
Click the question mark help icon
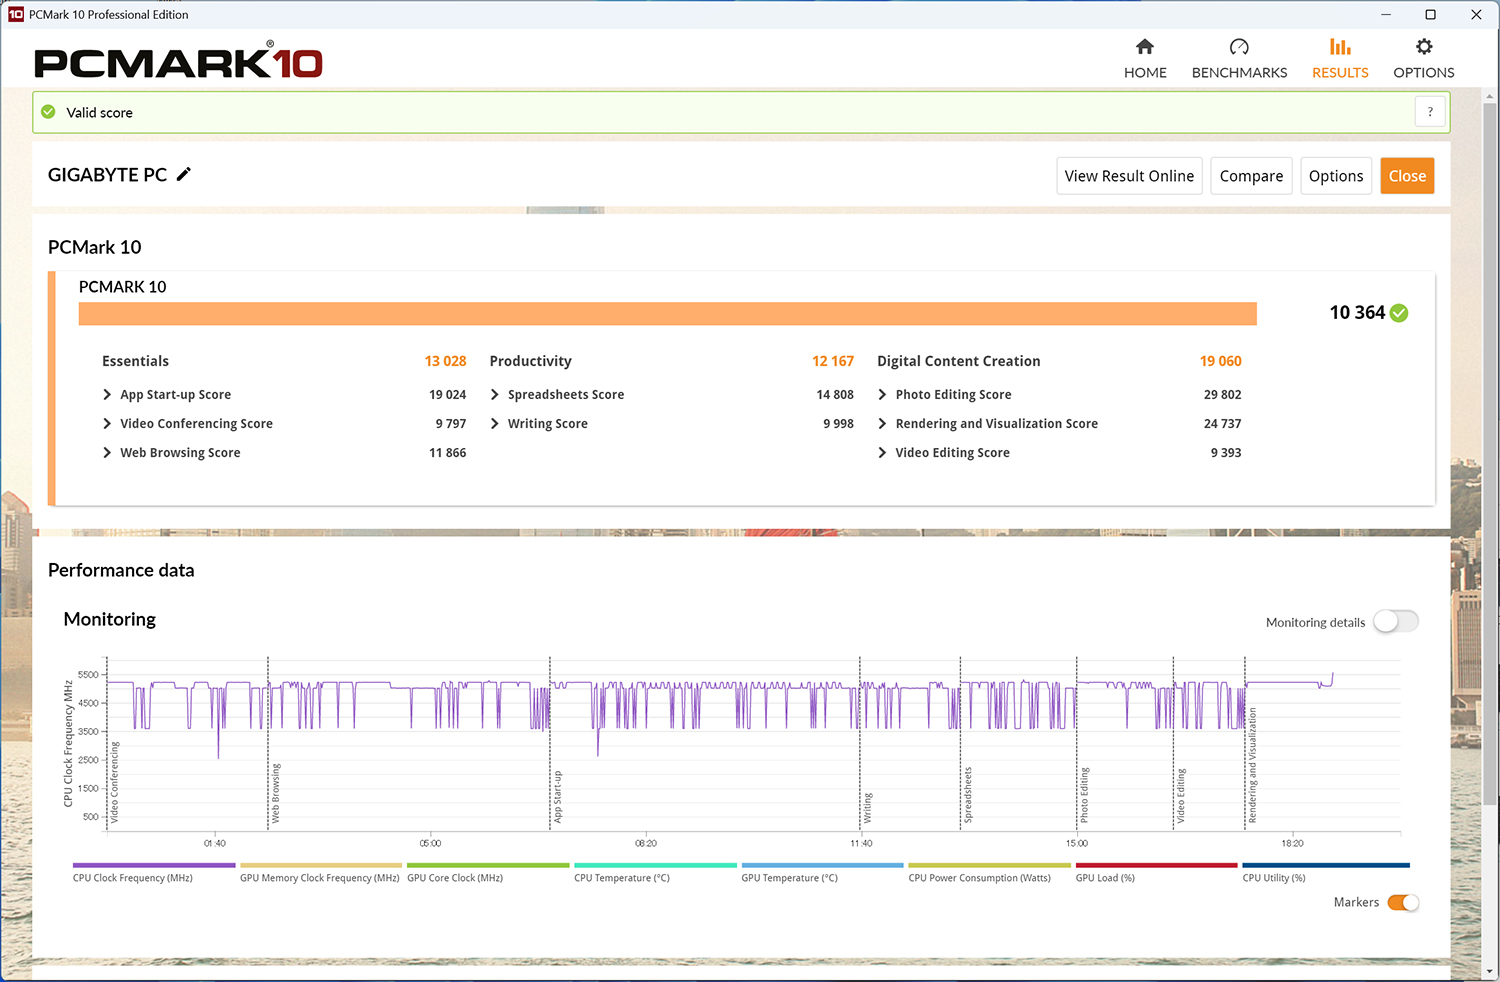coord(1430,112)
